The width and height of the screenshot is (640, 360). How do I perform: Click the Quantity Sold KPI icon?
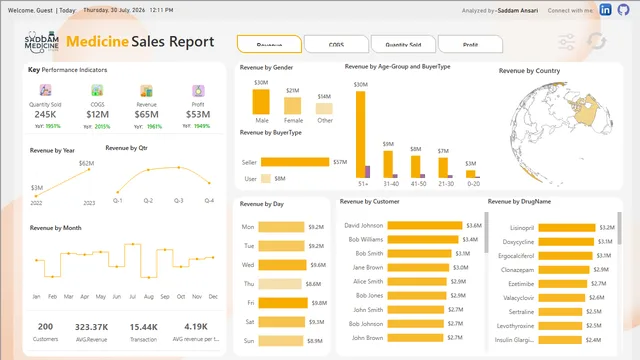point(45,90)
